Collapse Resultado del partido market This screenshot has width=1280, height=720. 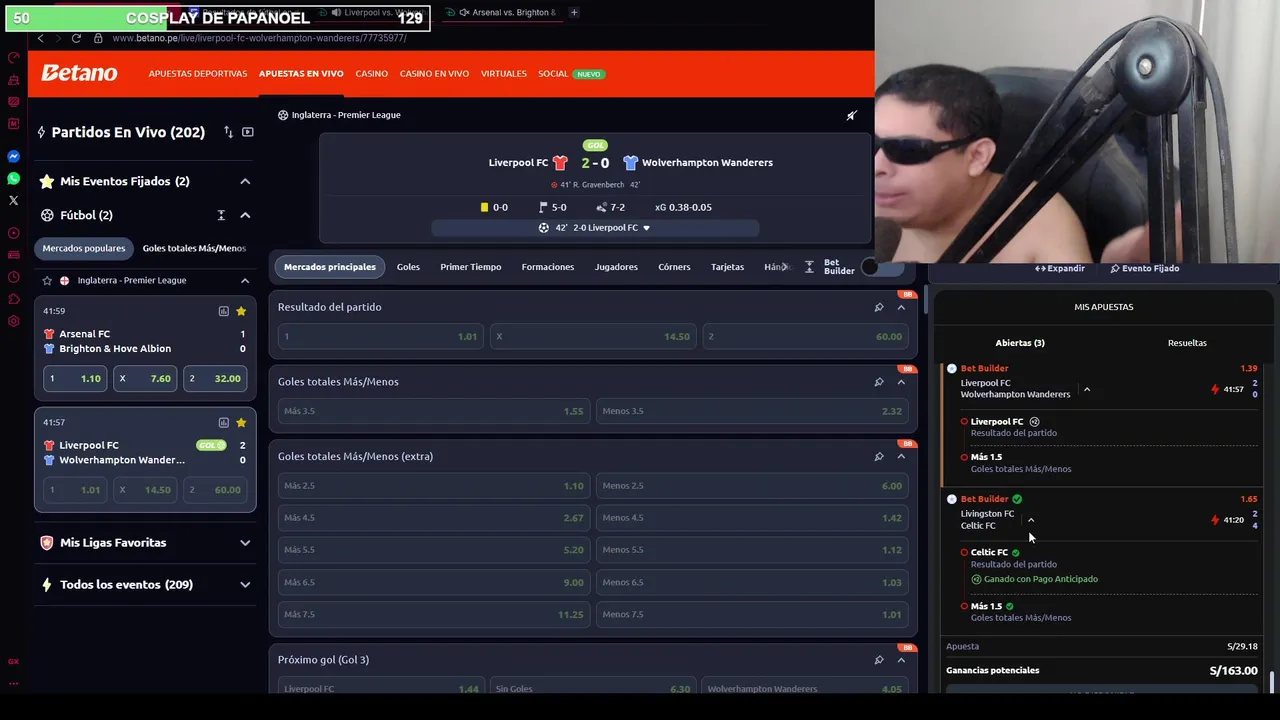coord(901,307)
